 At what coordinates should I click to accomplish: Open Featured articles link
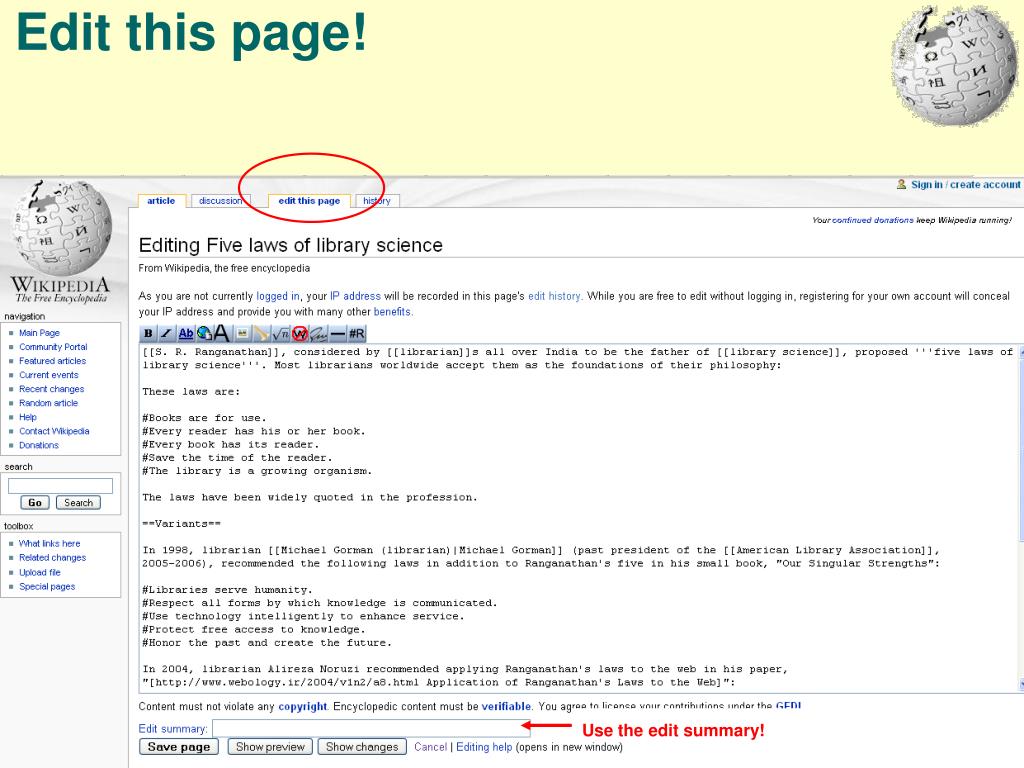52,360
